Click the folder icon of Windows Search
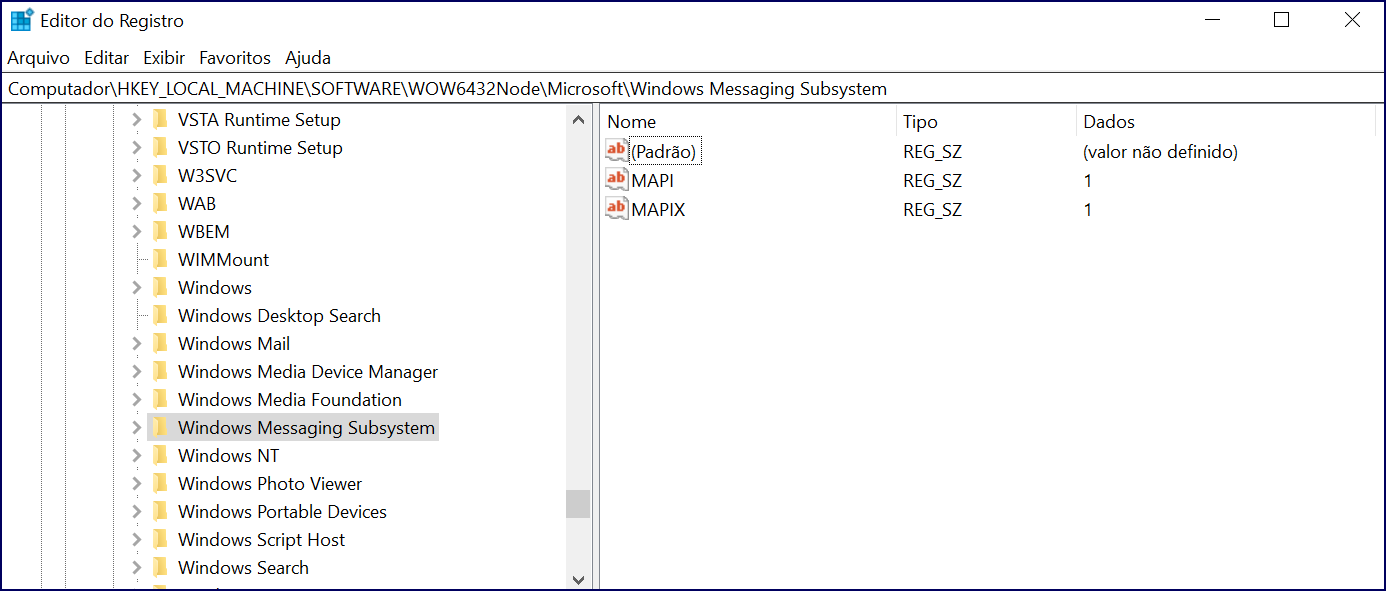 [x=160, y=567]
